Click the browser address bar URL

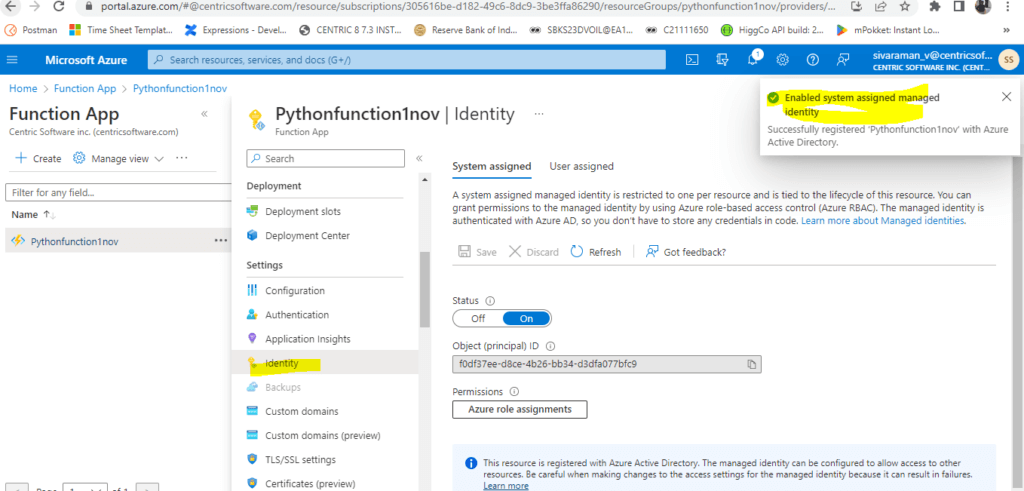pos(468,7)
